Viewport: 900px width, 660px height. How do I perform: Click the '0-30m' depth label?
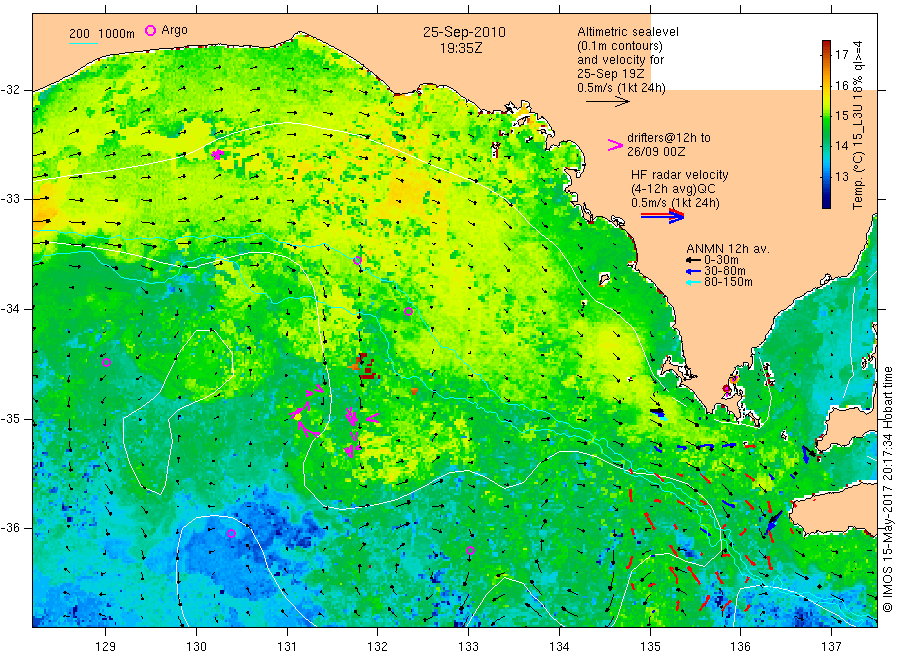[721, 260]
